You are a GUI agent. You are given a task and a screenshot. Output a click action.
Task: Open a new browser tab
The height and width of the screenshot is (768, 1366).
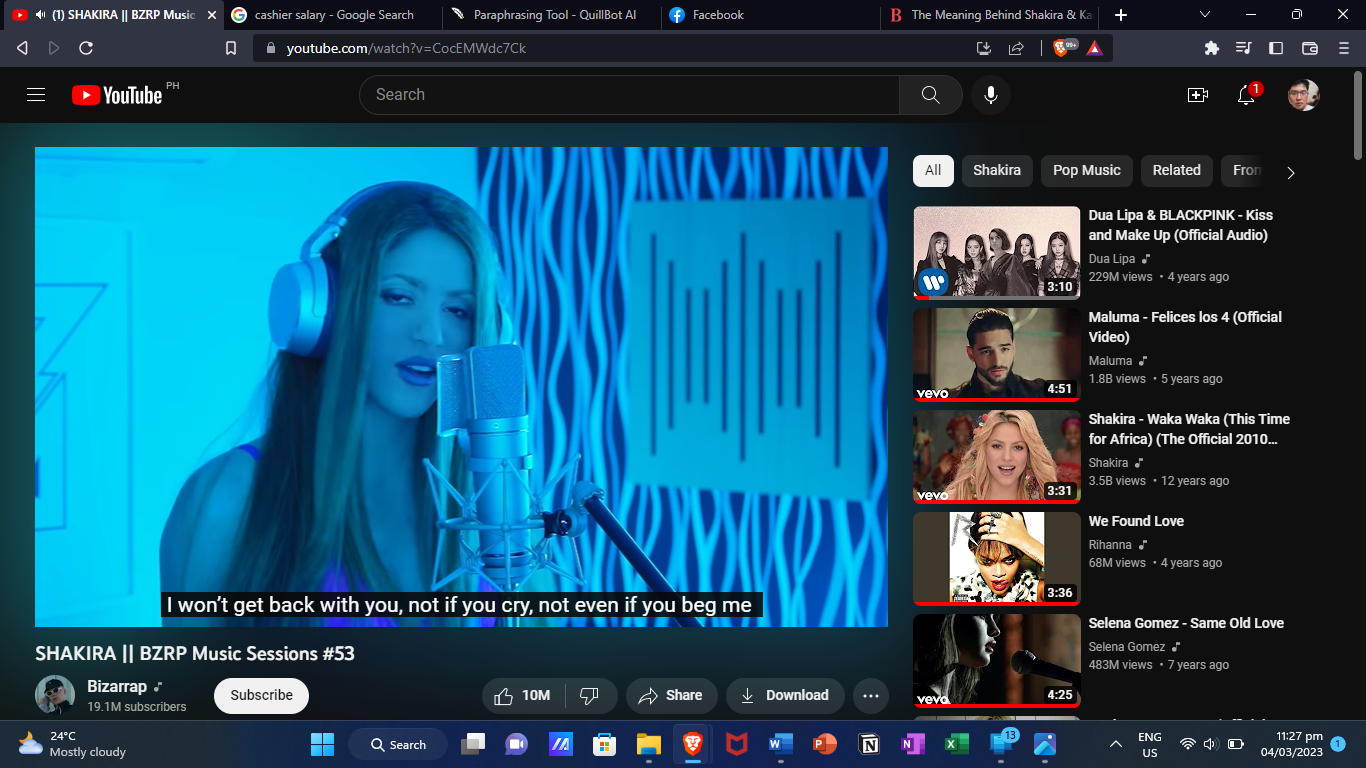(1121, 15)
